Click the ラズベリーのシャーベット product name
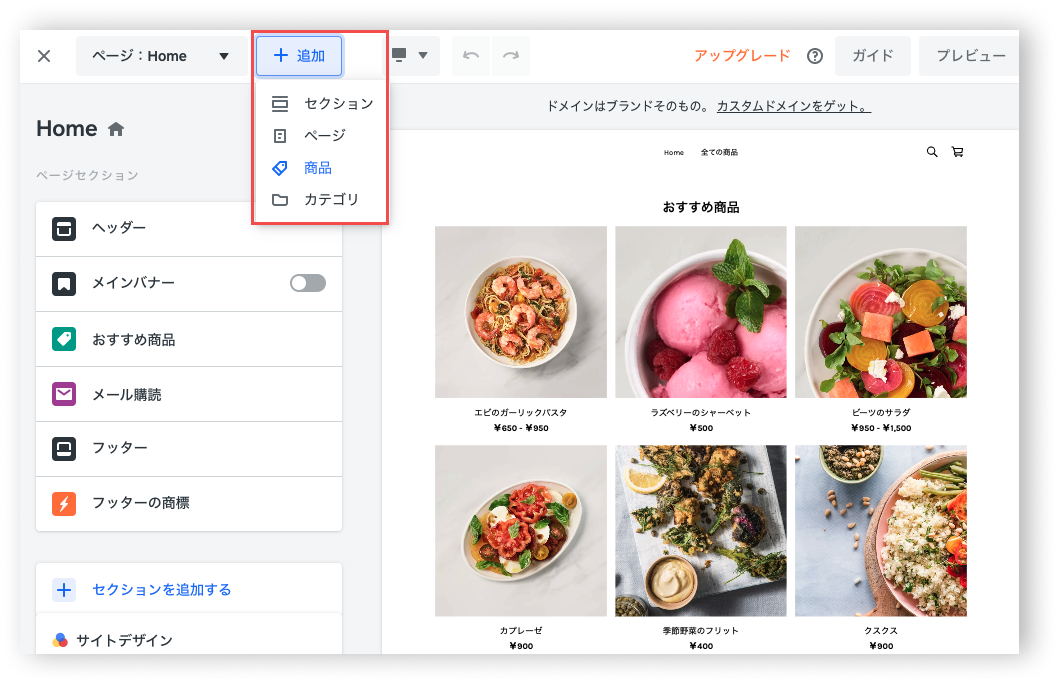Viewport: 1059px width, 684px height. [701, 413]
